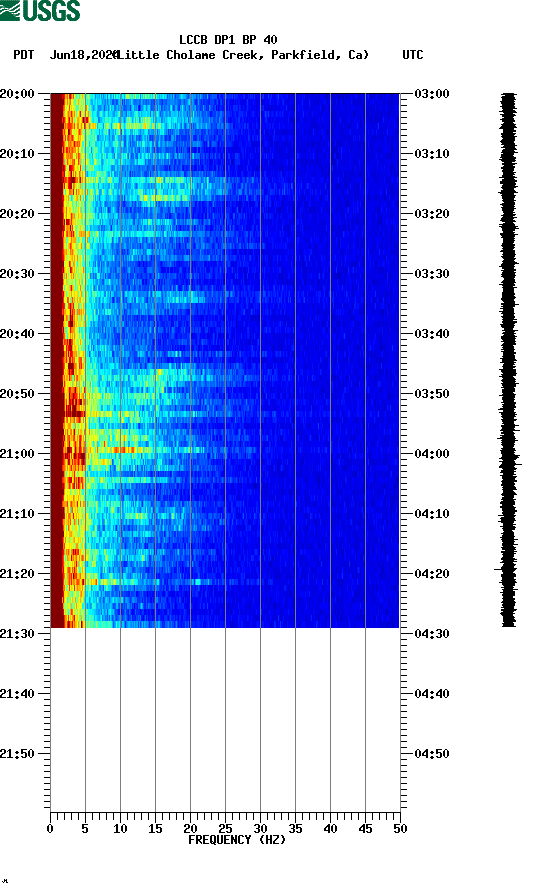552x892 pixels.
Task: Click the 5 Hz frequency axis label
Action: point(85,829)
